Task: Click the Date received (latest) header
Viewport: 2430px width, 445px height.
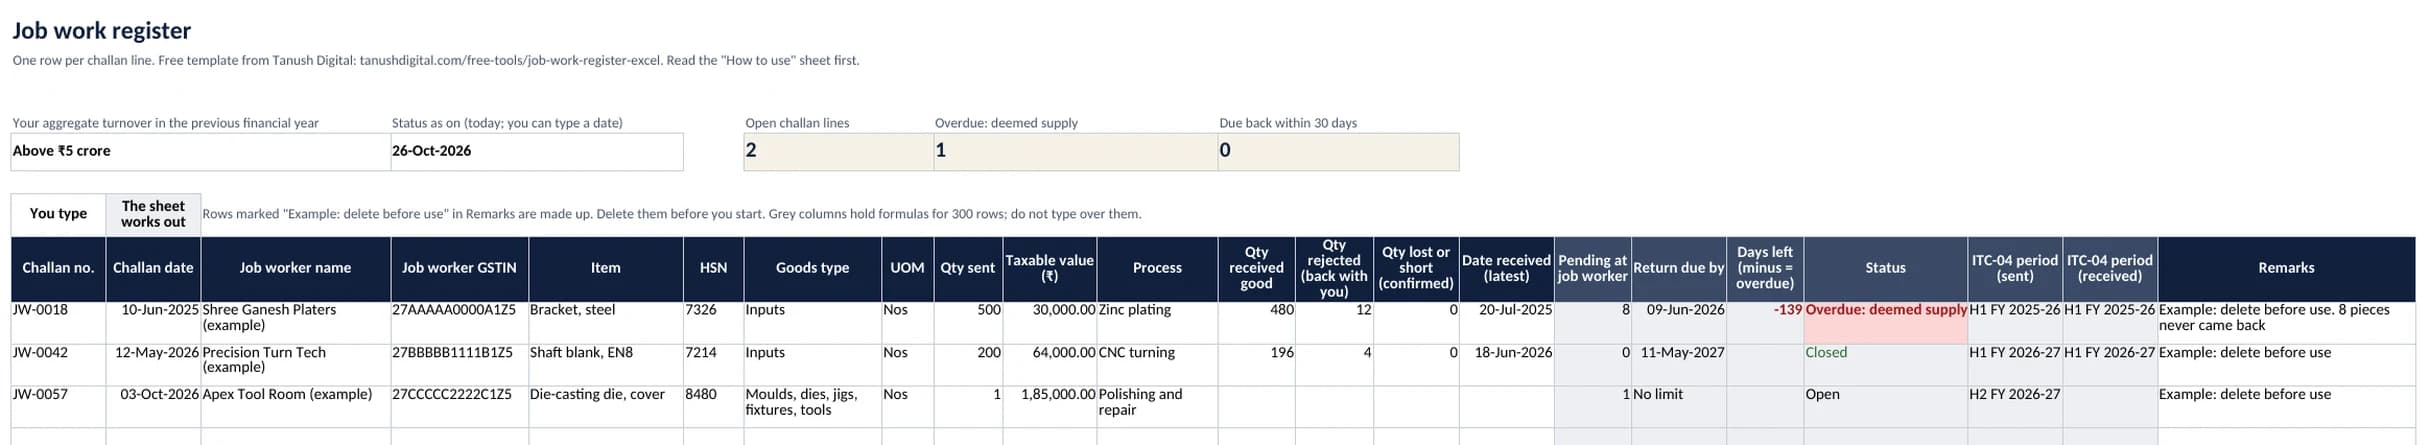Action: [1507, 268]
